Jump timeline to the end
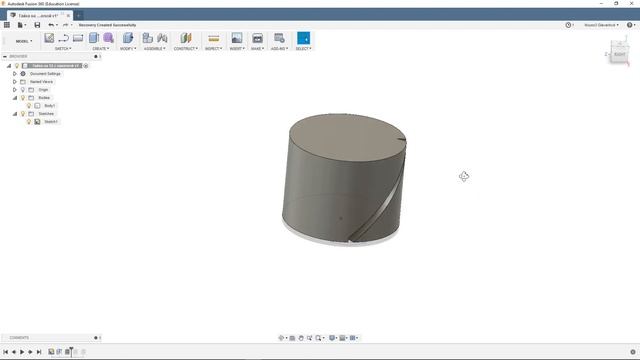This screenshot has height=360, width=640. [x=39, y=352]
